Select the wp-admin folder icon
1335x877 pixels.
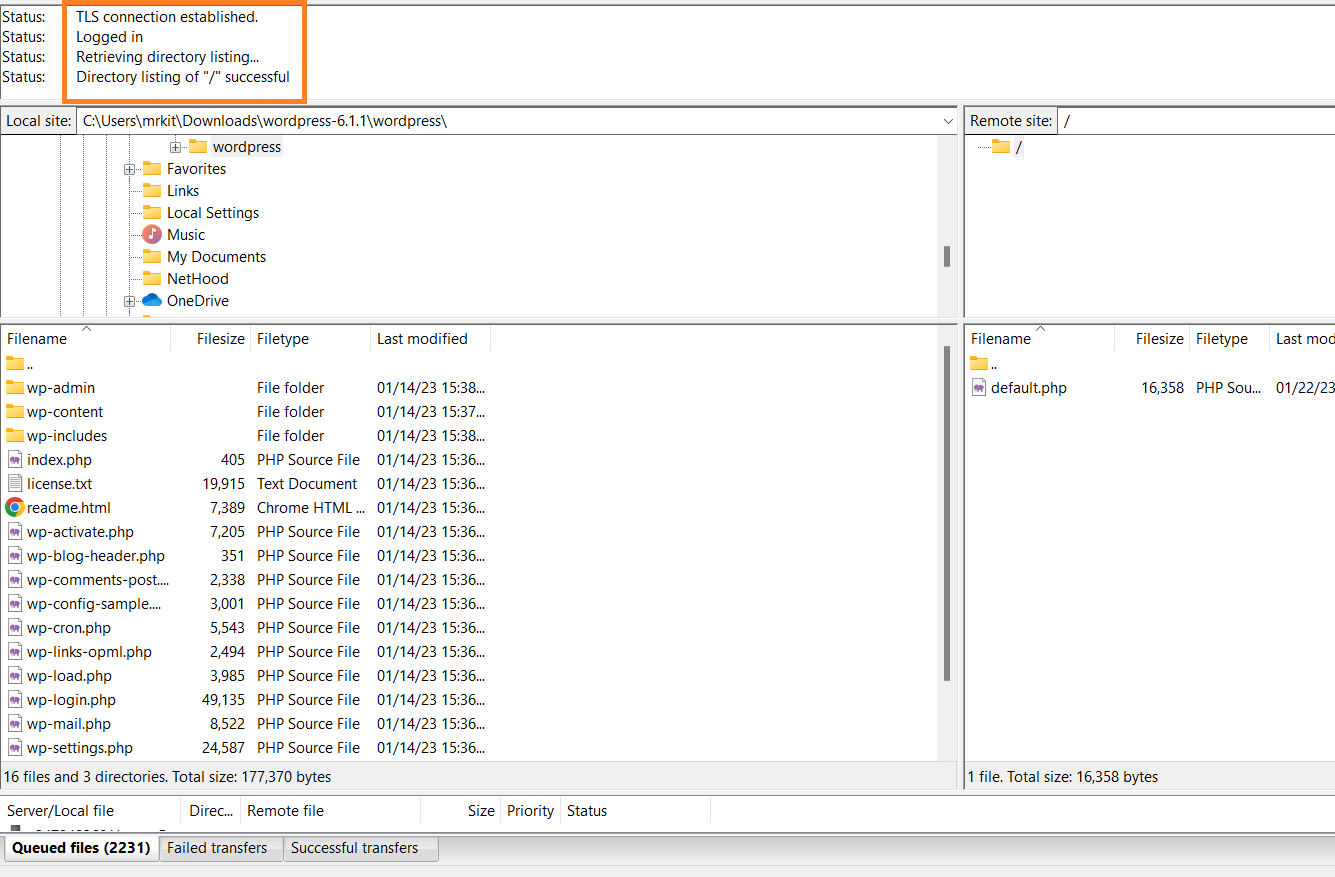[15, 388]
